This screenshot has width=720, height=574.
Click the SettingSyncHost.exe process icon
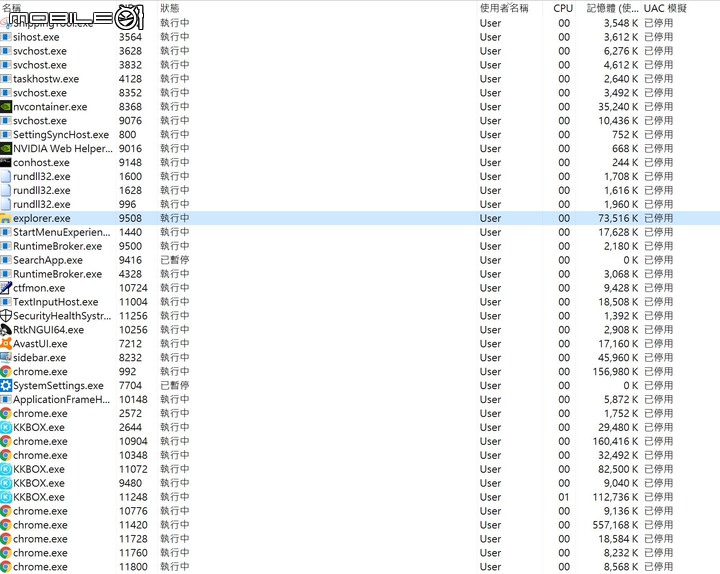click(6, 135)
